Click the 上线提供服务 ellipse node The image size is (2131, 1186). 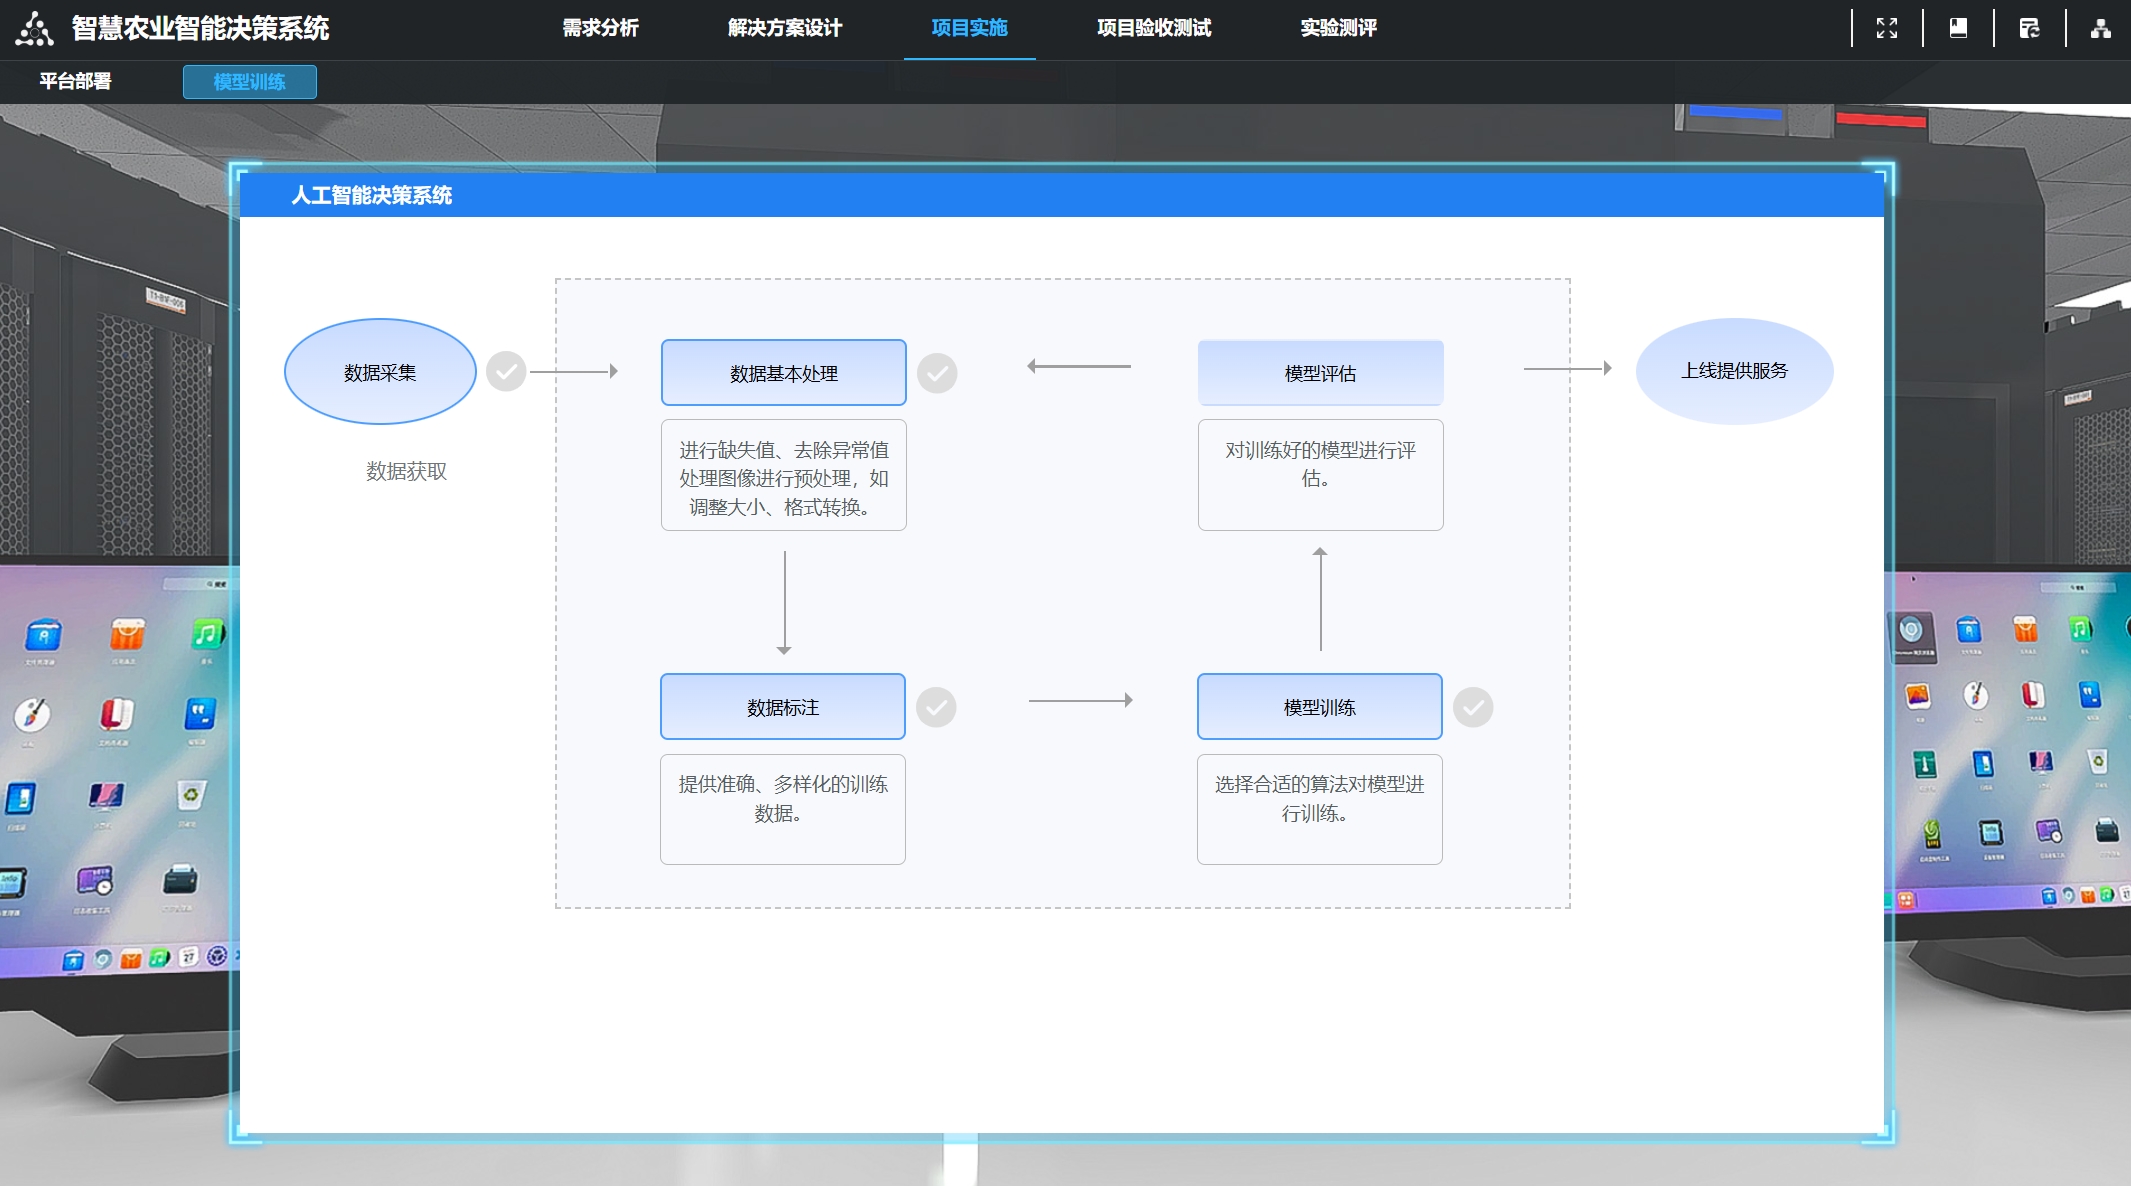(x=1734, y=371)
